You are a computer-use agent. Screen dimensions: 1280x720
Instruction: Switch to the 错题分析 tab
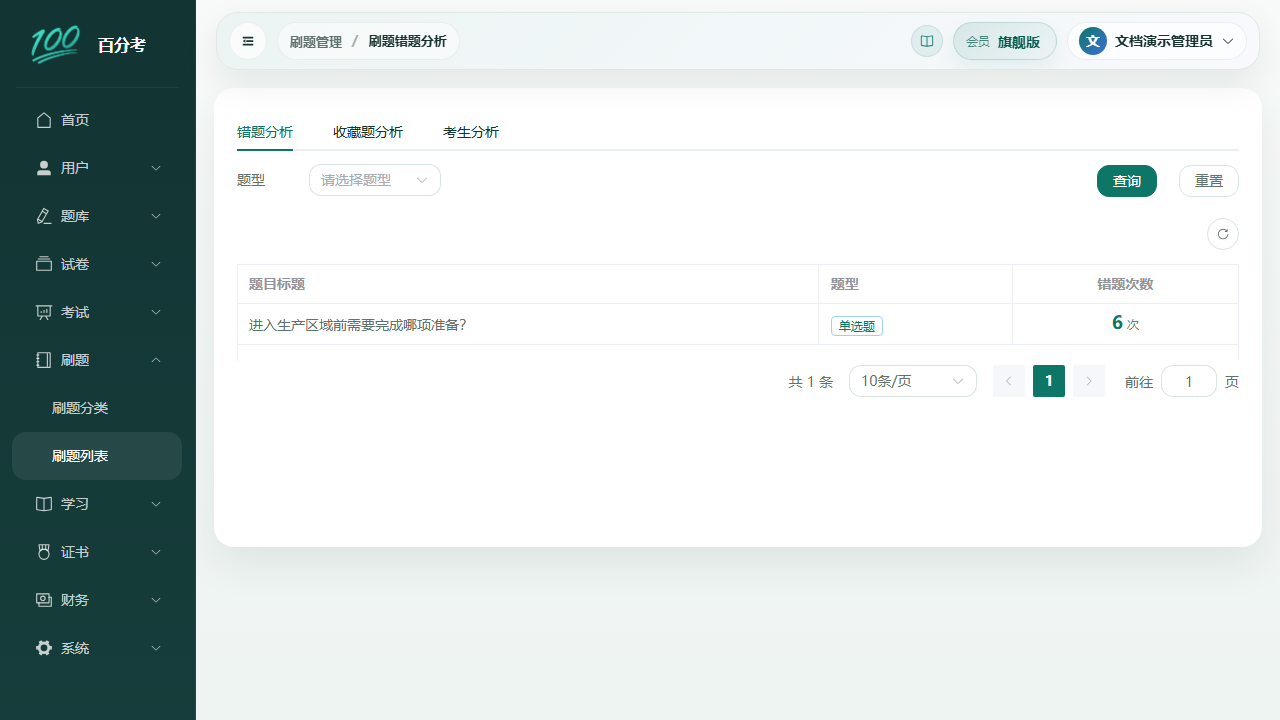[265, 132]
